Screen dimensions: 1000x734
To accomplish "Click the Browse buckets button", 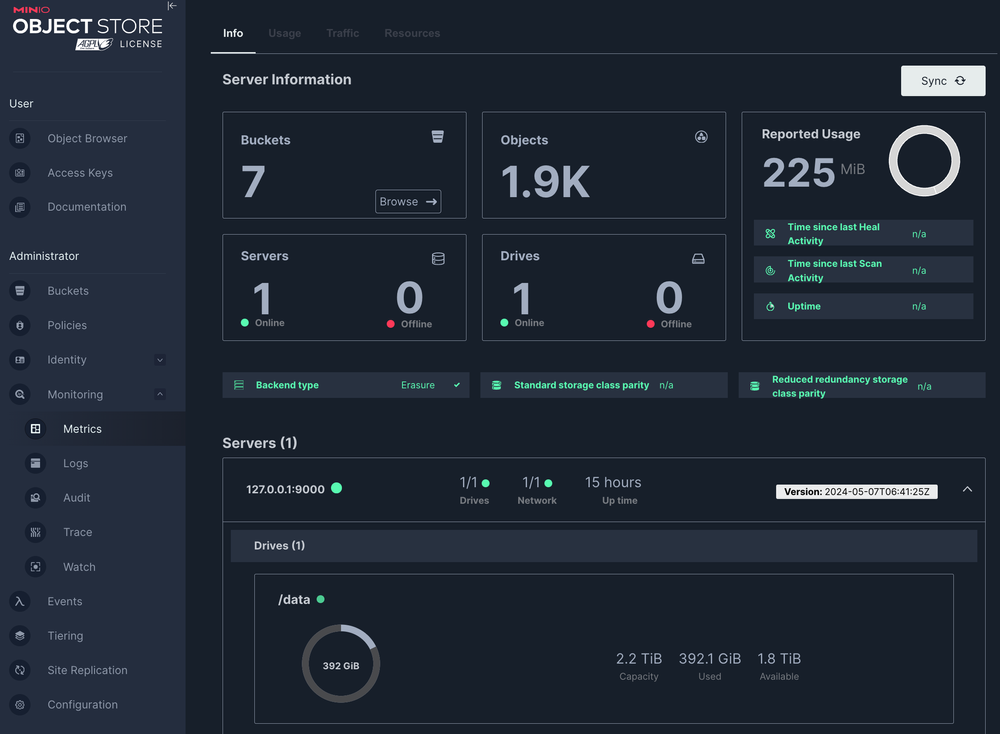I will [408, 201].
